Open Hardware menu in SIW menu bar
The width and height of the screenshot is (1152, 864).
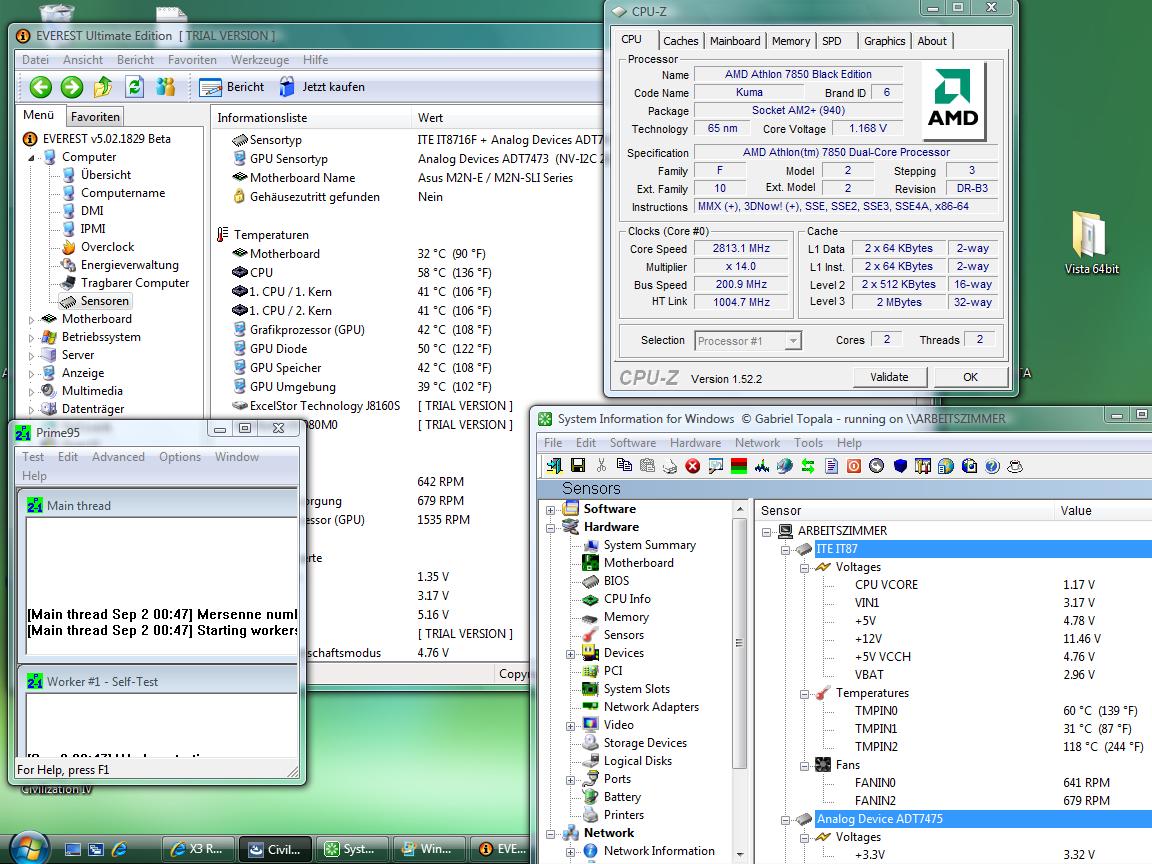695,443
